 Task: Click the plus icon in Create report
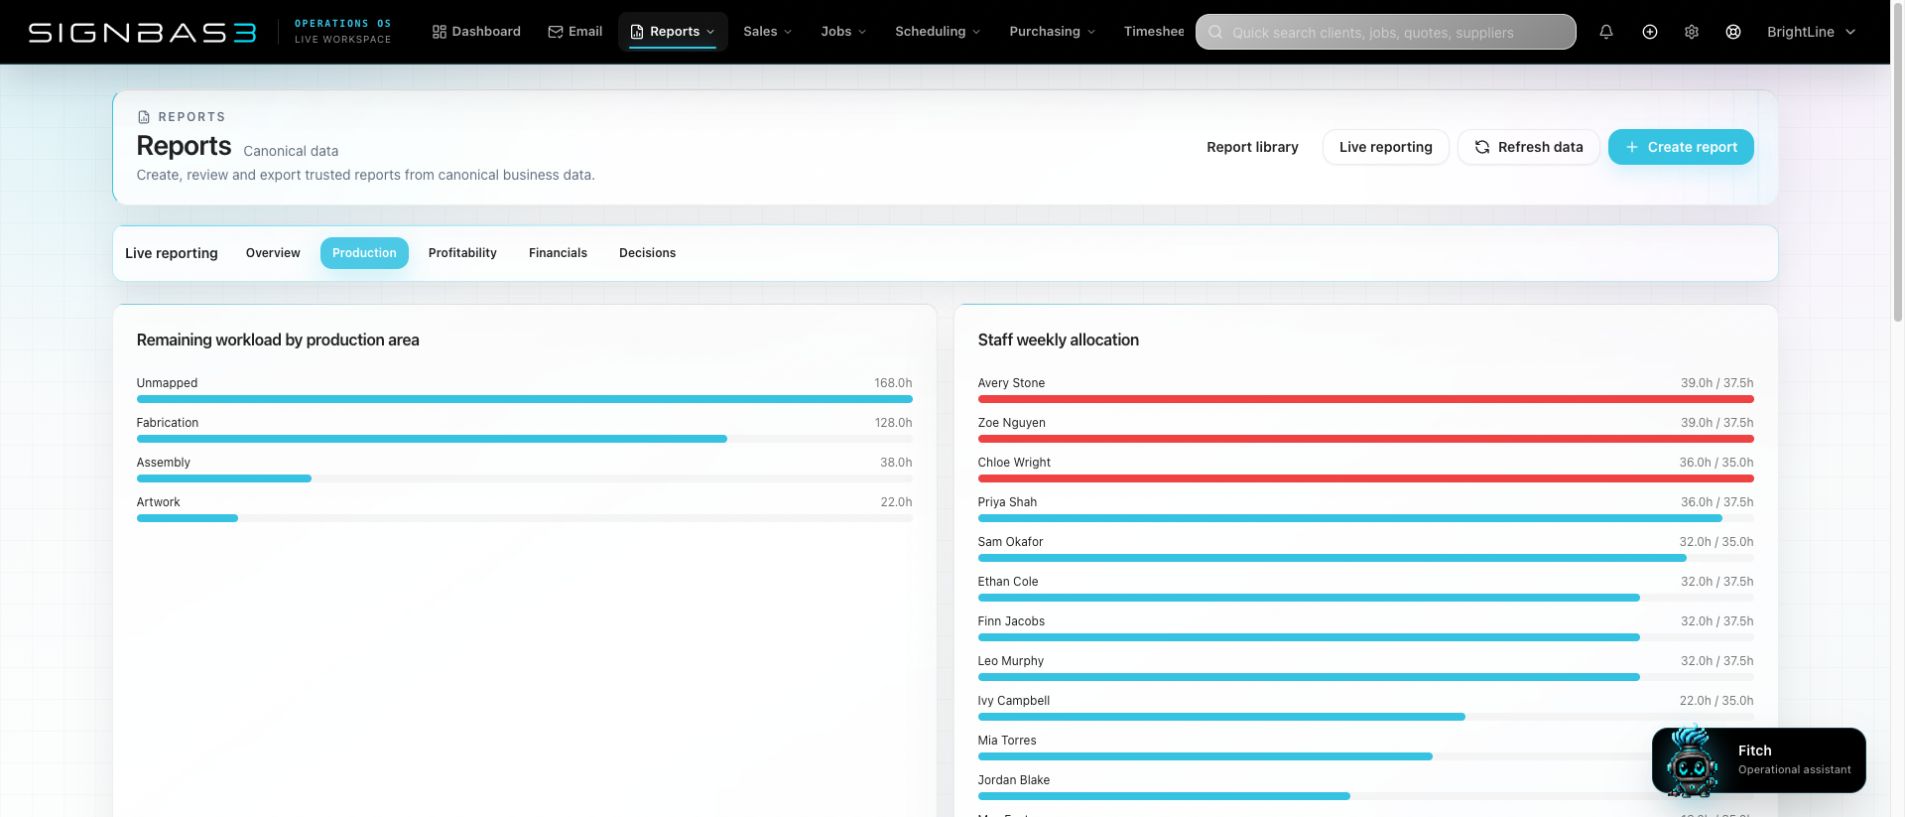click(x=1632, y=147)
